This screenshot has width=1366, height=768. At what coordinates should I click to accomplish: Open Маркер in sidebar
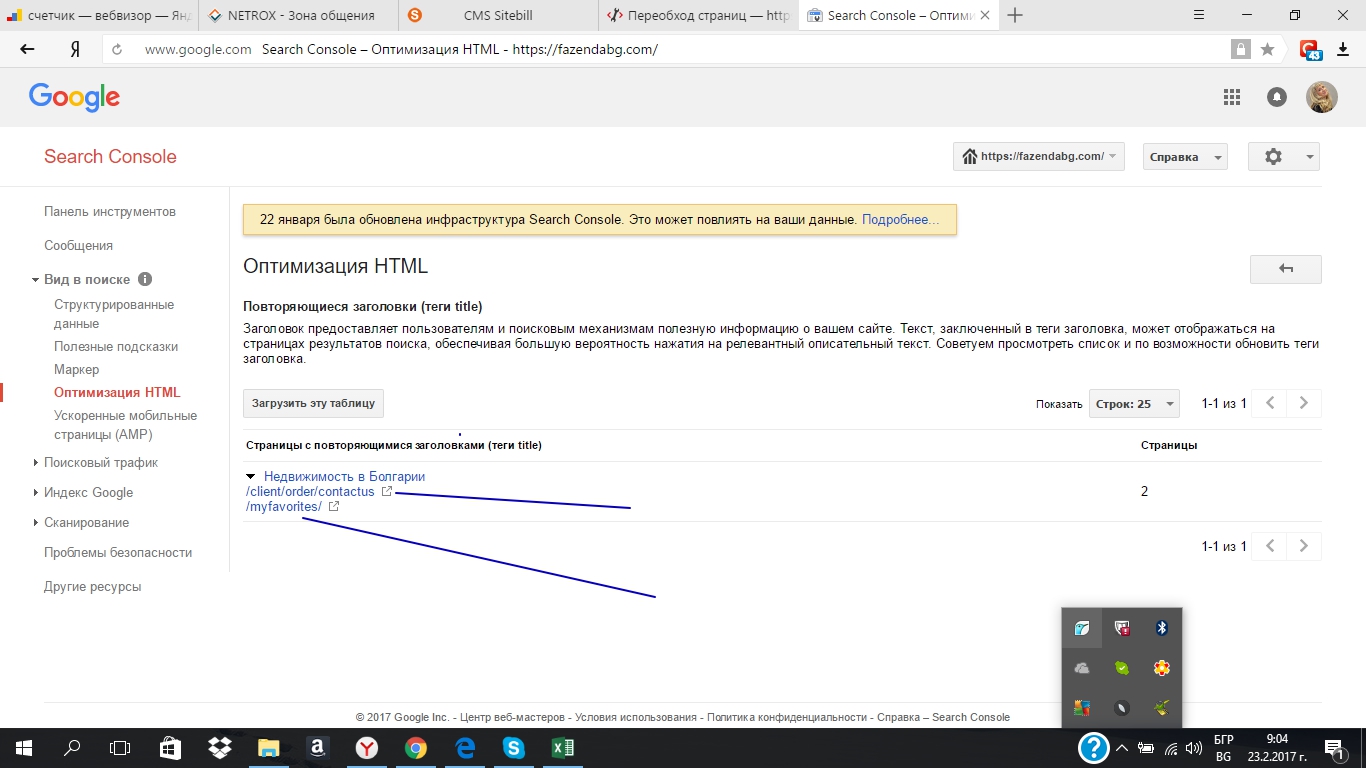(77, 370)
